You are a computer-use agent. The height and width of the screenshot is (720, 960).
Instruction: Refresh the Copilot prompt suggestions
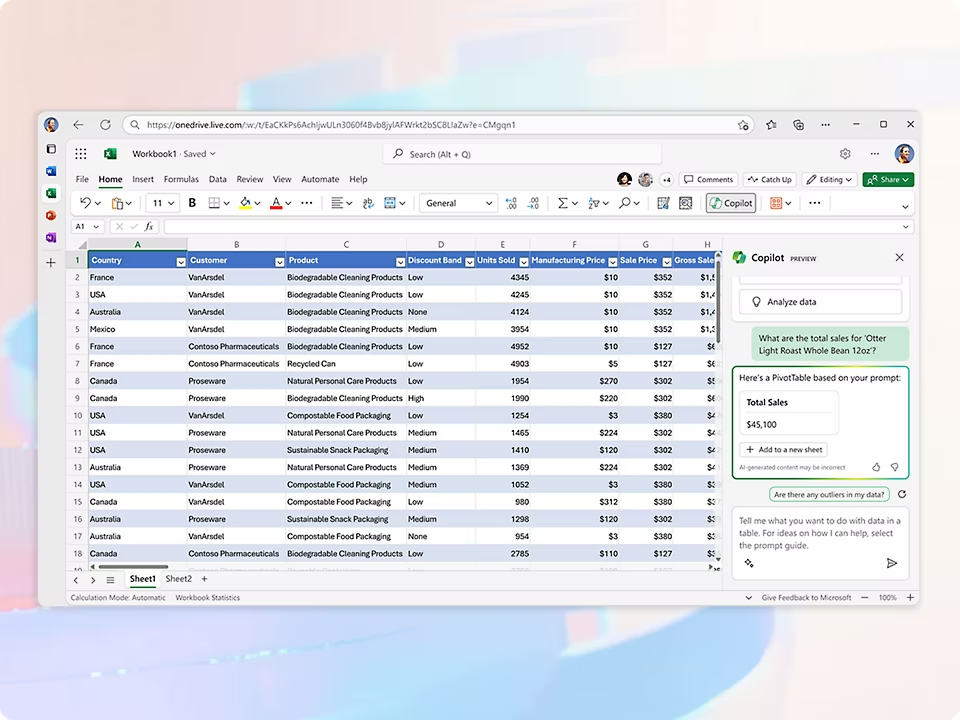coord(902,494)
